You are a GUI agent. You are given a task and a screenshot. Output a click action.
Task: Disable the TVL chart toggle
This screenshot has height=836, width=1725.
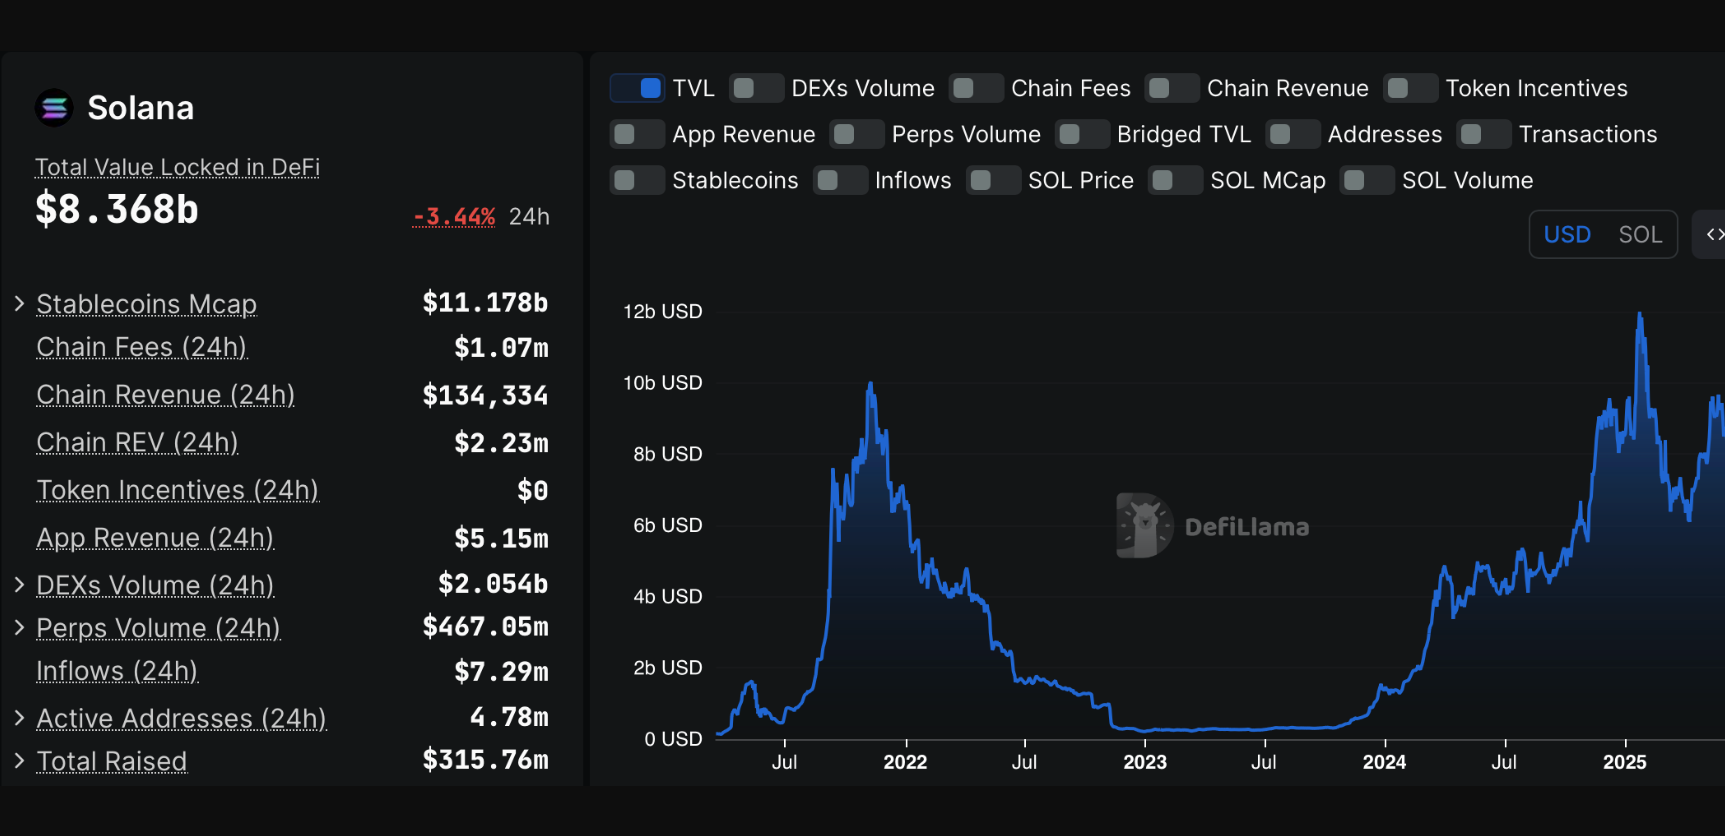tap(637, 88)
